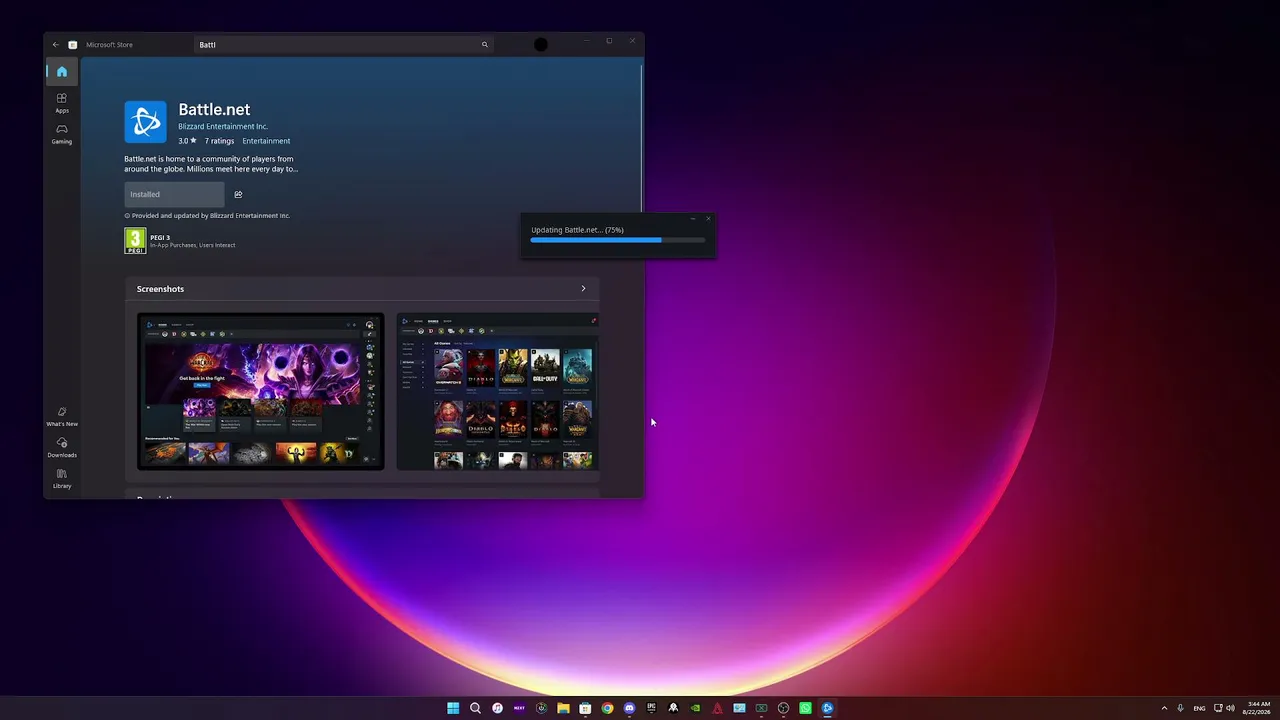Show hidden system tray icons

(1164, 708)
